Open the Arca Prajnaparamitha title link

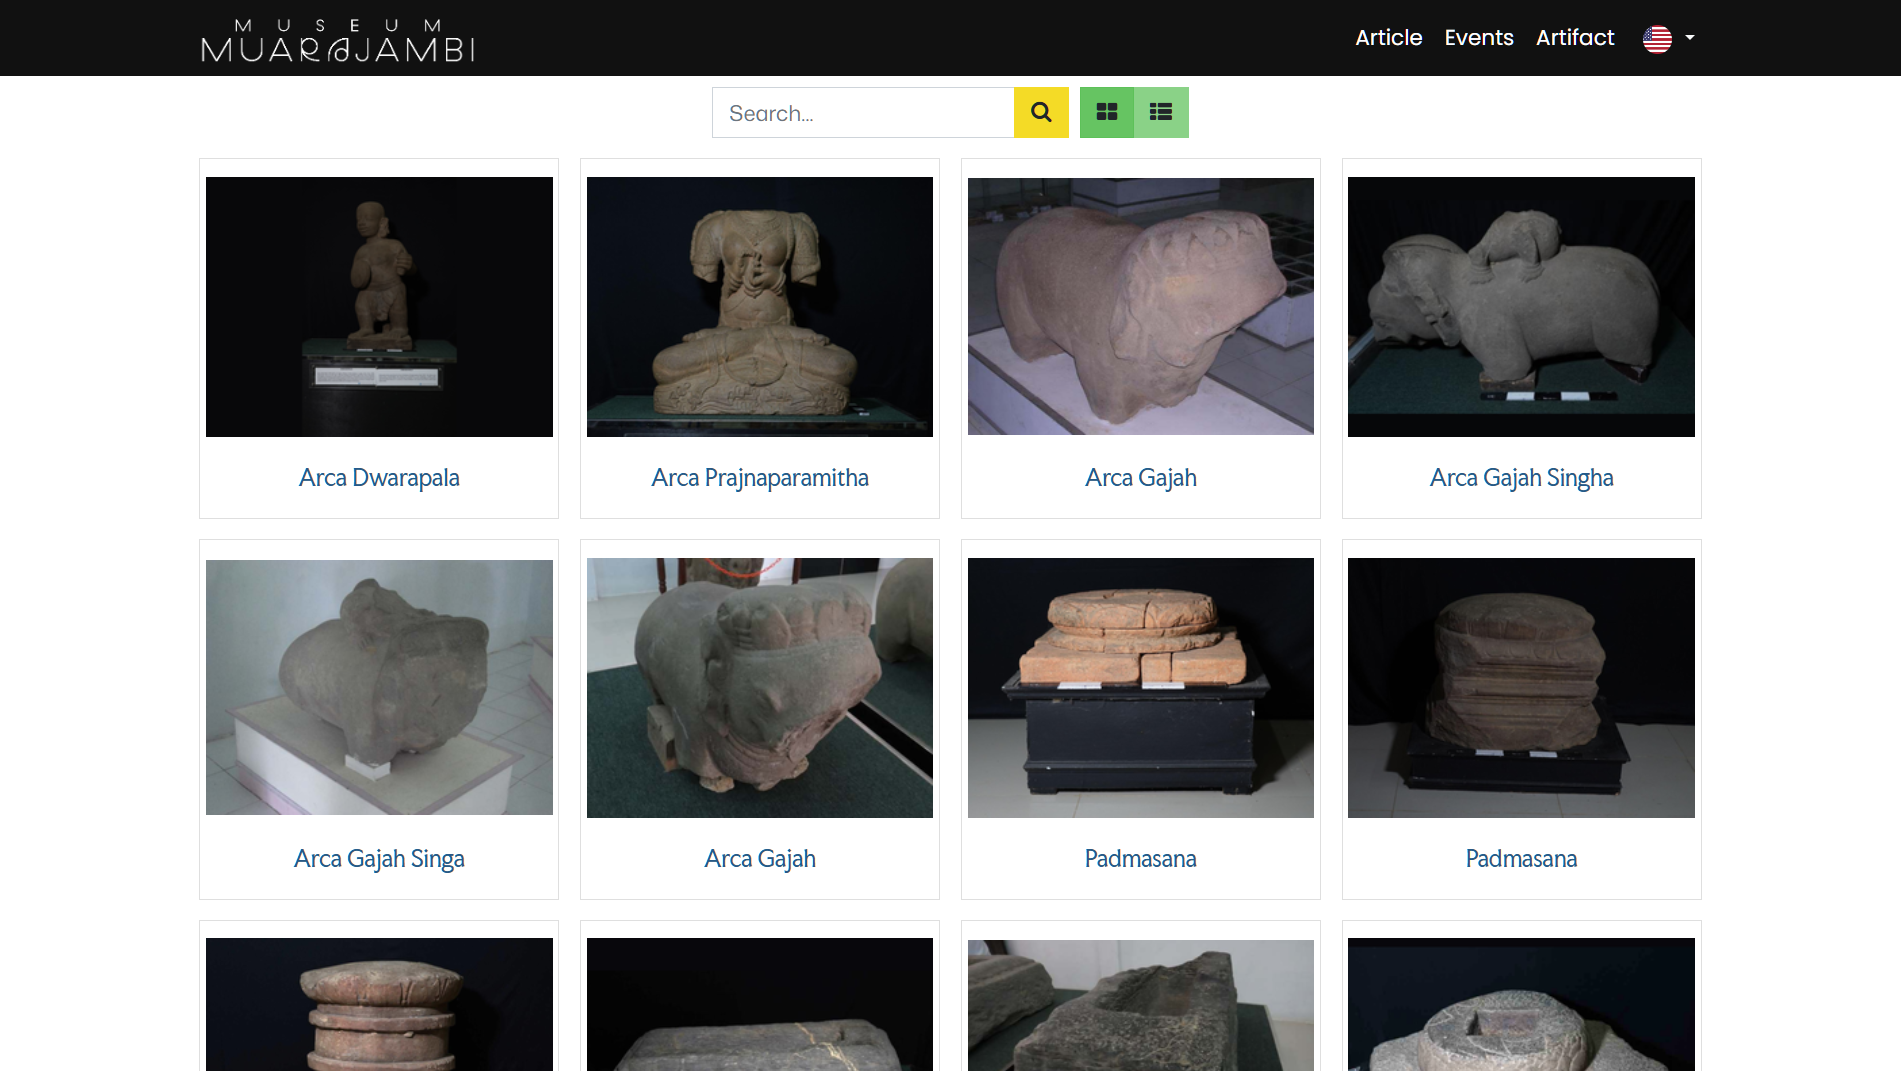(x=760, y=477)
